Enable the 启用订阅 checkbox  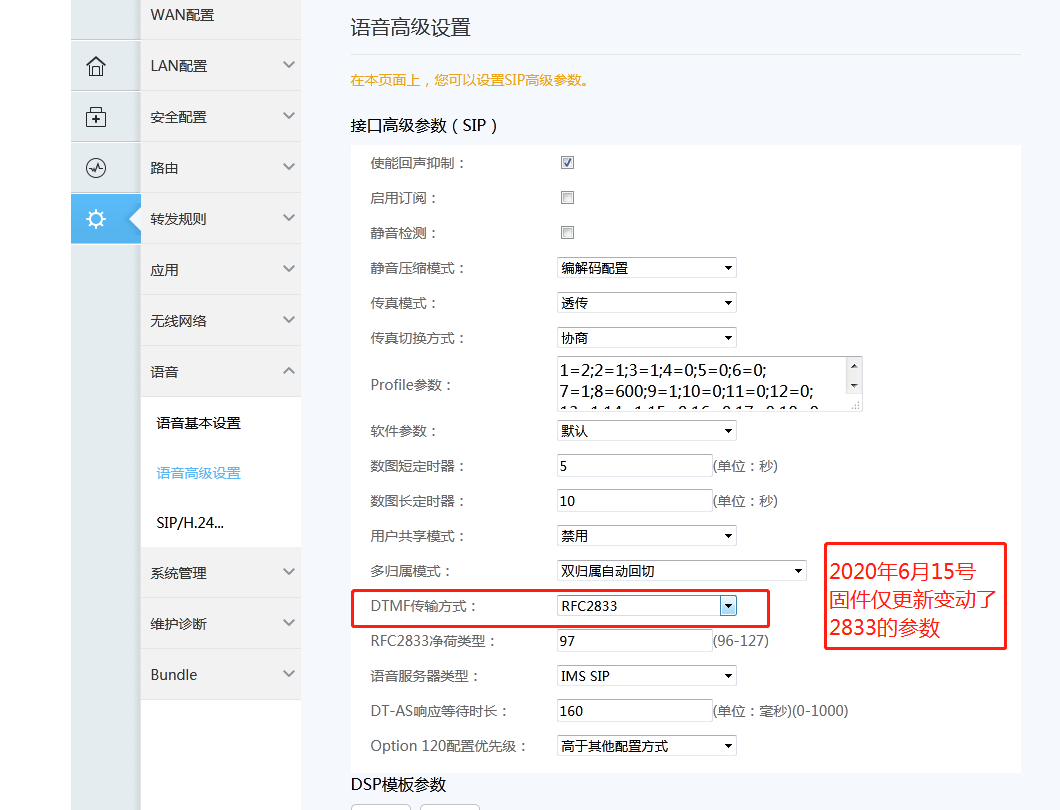[x=567, y=198]
